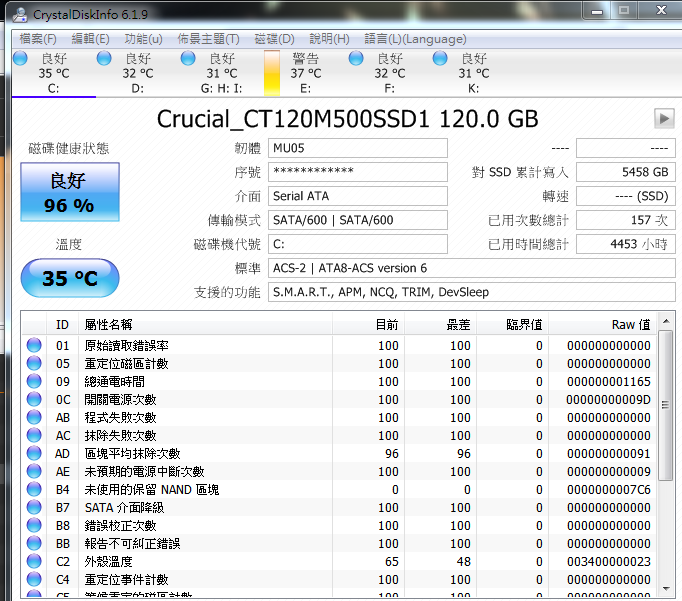Image resolution: width=682 pixels, height=601 pixels.
Task: Click status icon for attribute C4 row
Action: coord(34,579)
